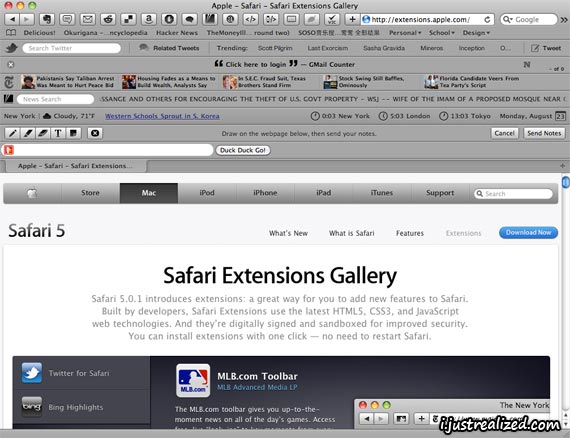Viewport: 570px width, 438px height.
Task: Click the address bar URL field
Action: coord(422,20)
